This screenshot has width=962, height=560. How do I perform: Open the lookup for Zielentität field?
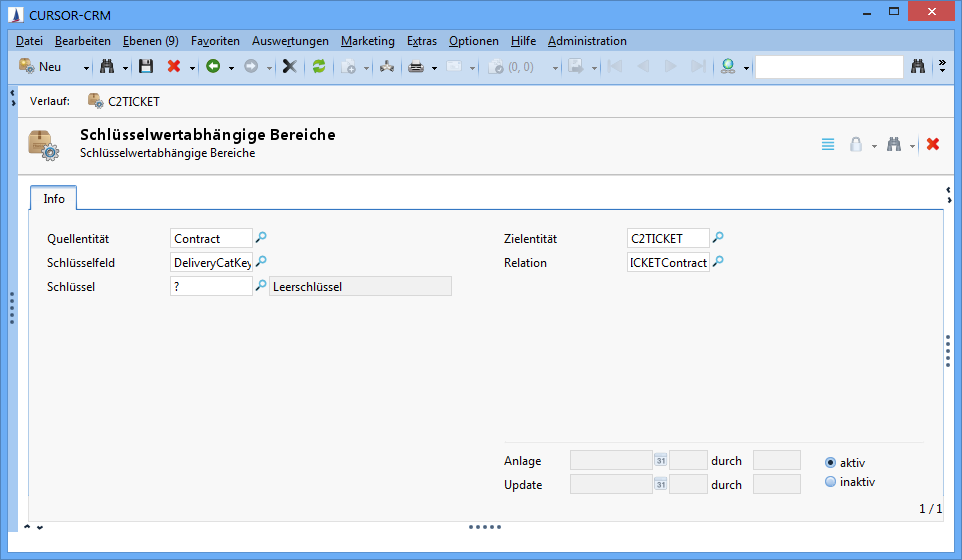click(x=718, y=238)
